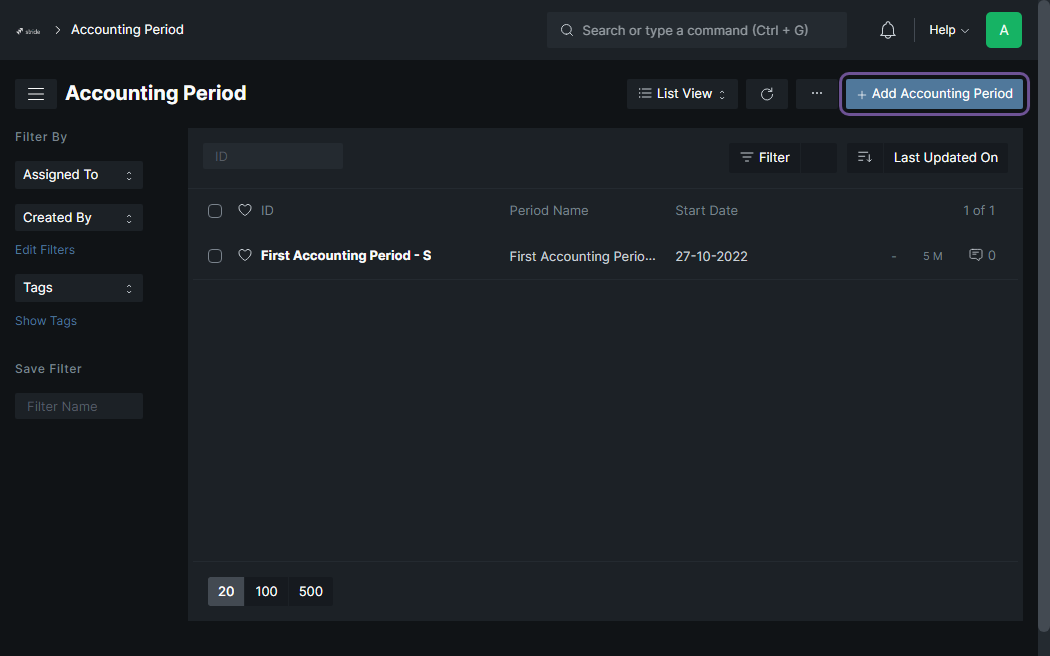This screenshot has width=1050, height=656.
Task: Go to the Stride home logo
Action: click(x=28, y=30)
